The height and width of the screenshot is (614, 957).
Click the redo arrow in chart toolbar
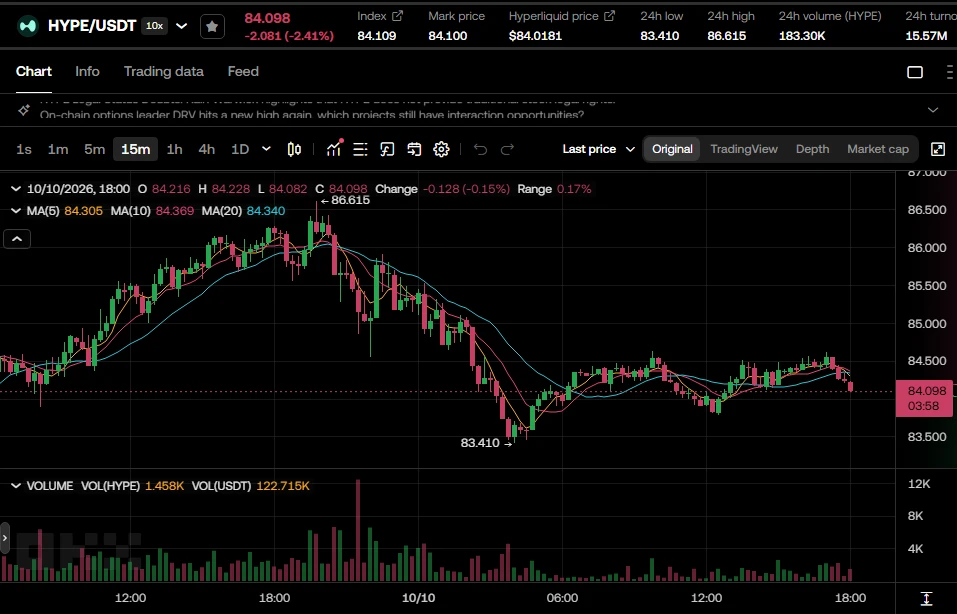pos(507,149)
